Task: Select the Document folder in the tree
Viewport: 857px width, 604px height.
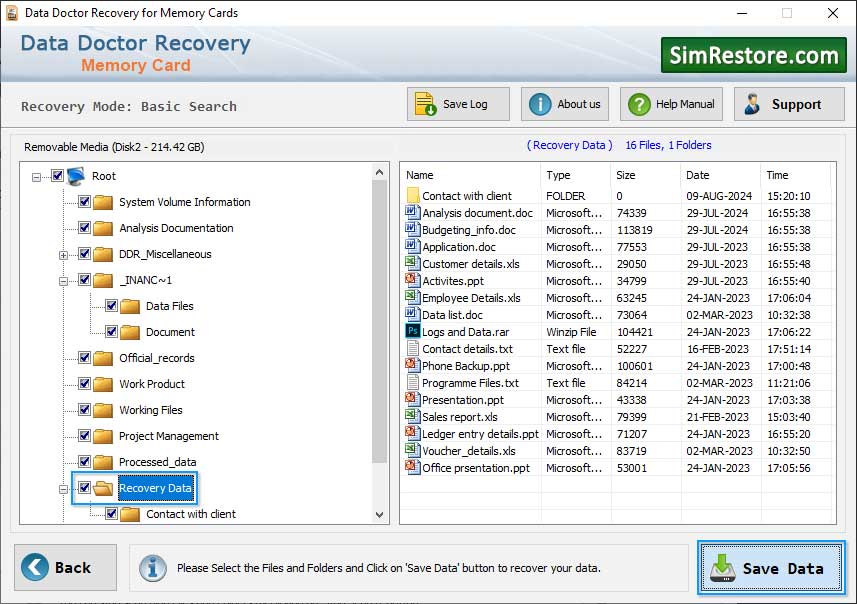Action: point(170,332)
